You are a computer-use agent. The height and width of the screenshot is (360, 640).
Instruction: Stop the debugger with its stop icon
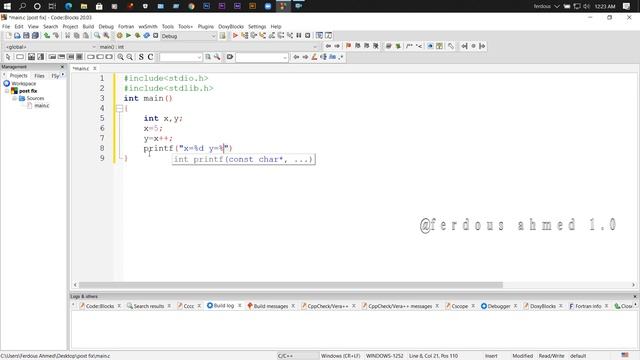[x=308, y=36]
